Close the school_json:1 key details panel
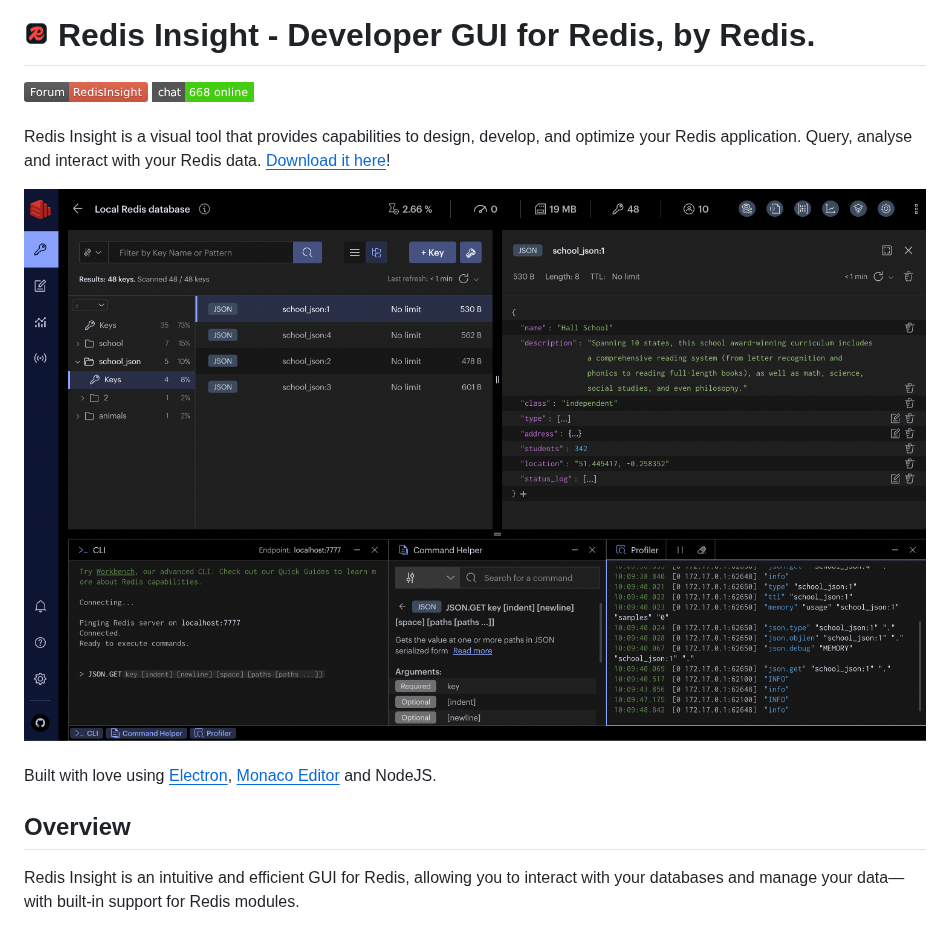Image resolution: width=948 pixels, height=925 pixels. click(909, 250)
